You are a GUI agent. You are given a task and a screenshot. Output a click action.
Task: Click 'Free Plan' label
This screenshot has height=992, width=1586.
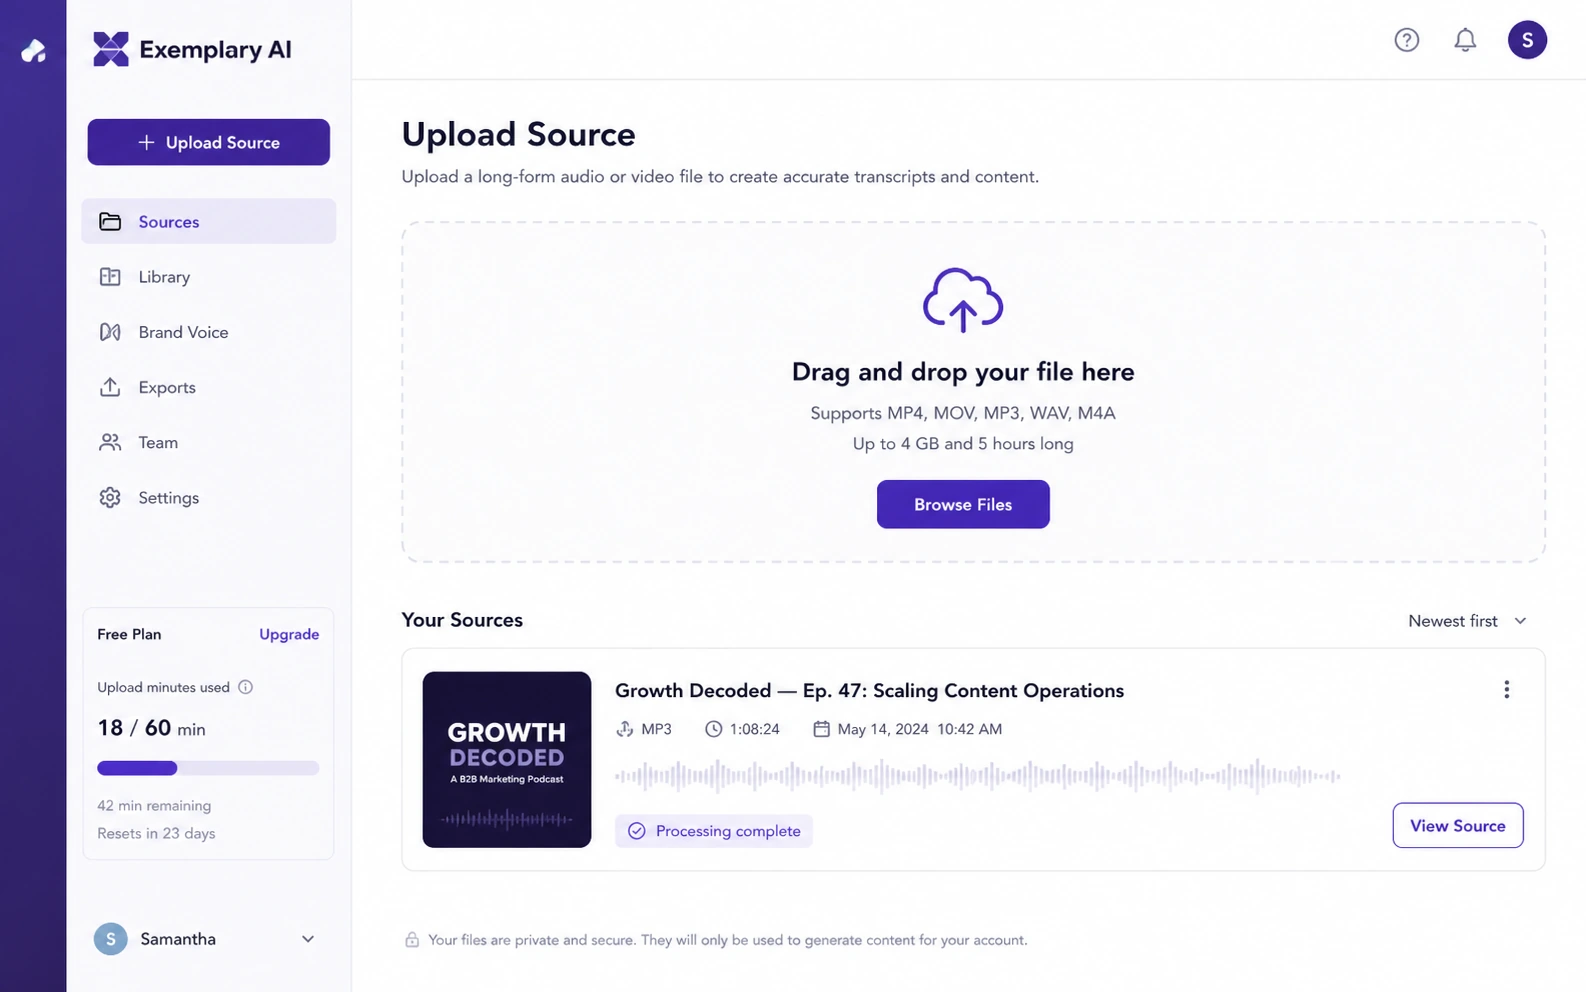click(129, 634)
